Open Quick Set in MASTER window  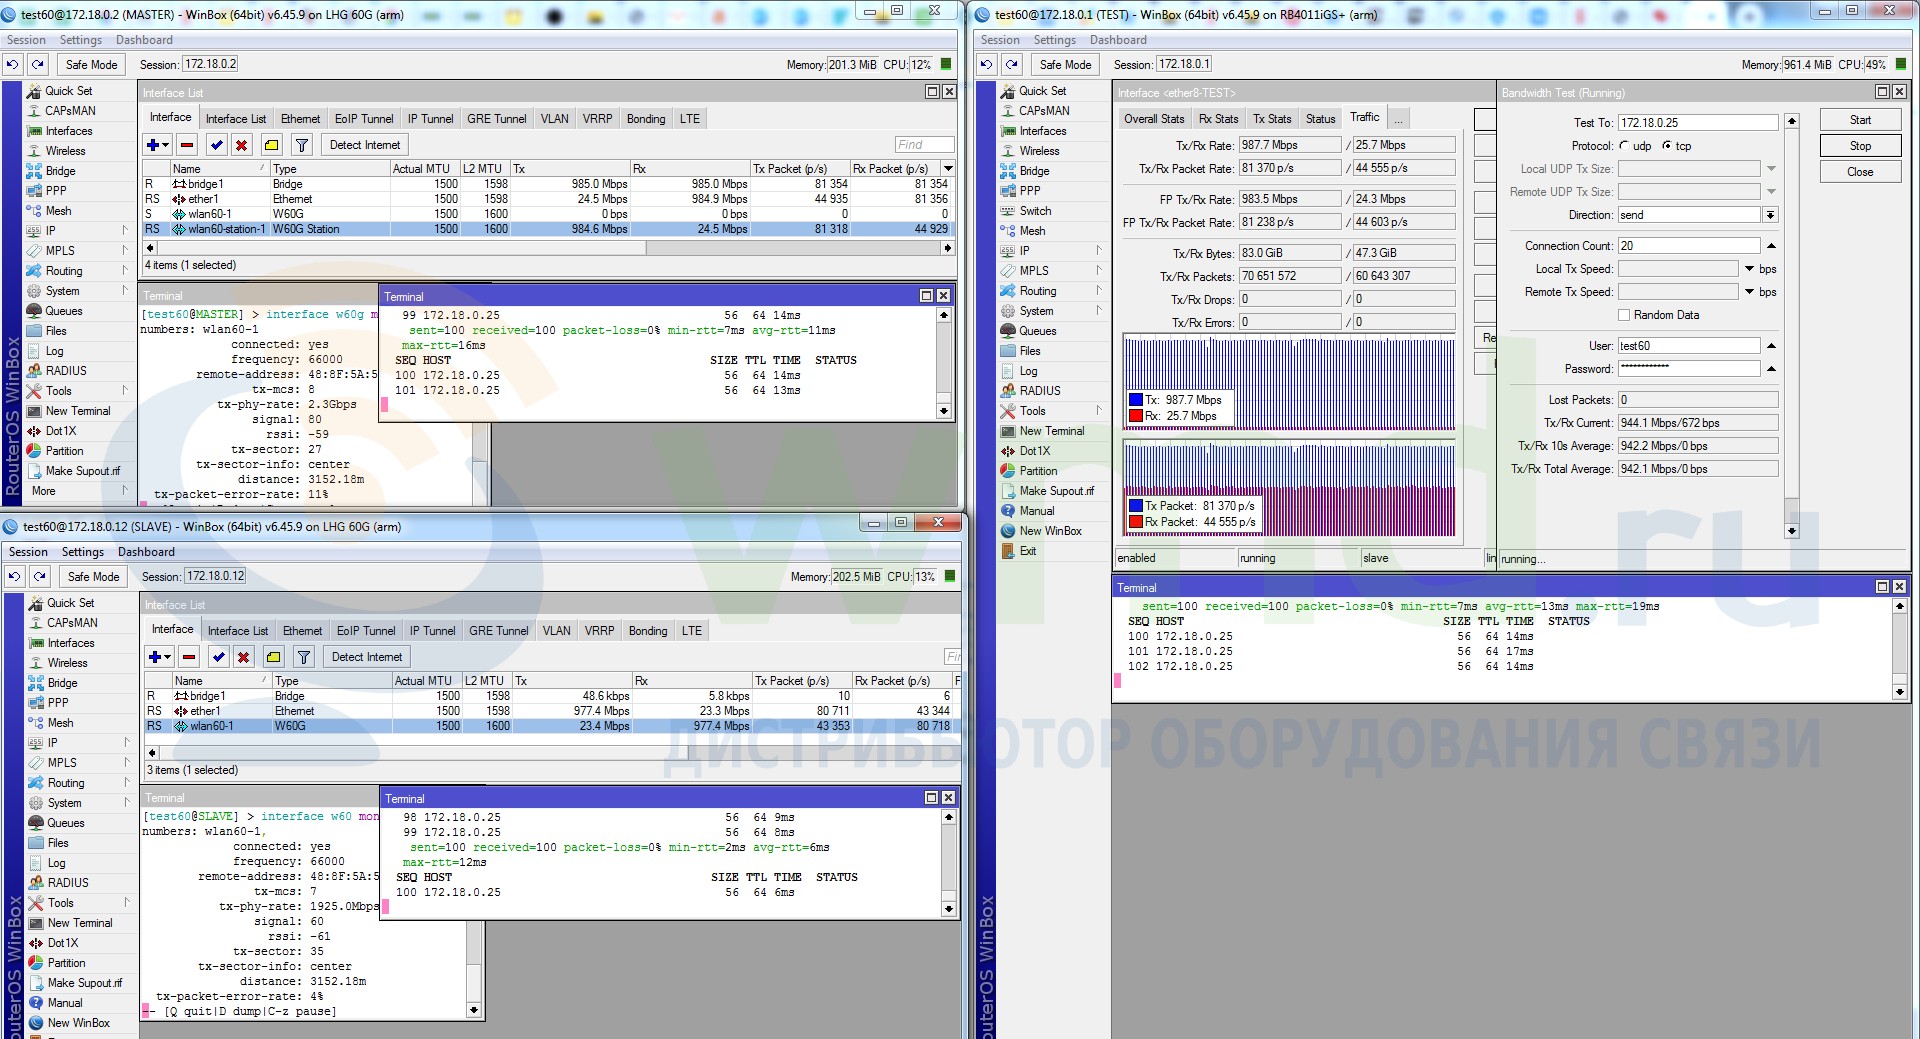point(68,90)
